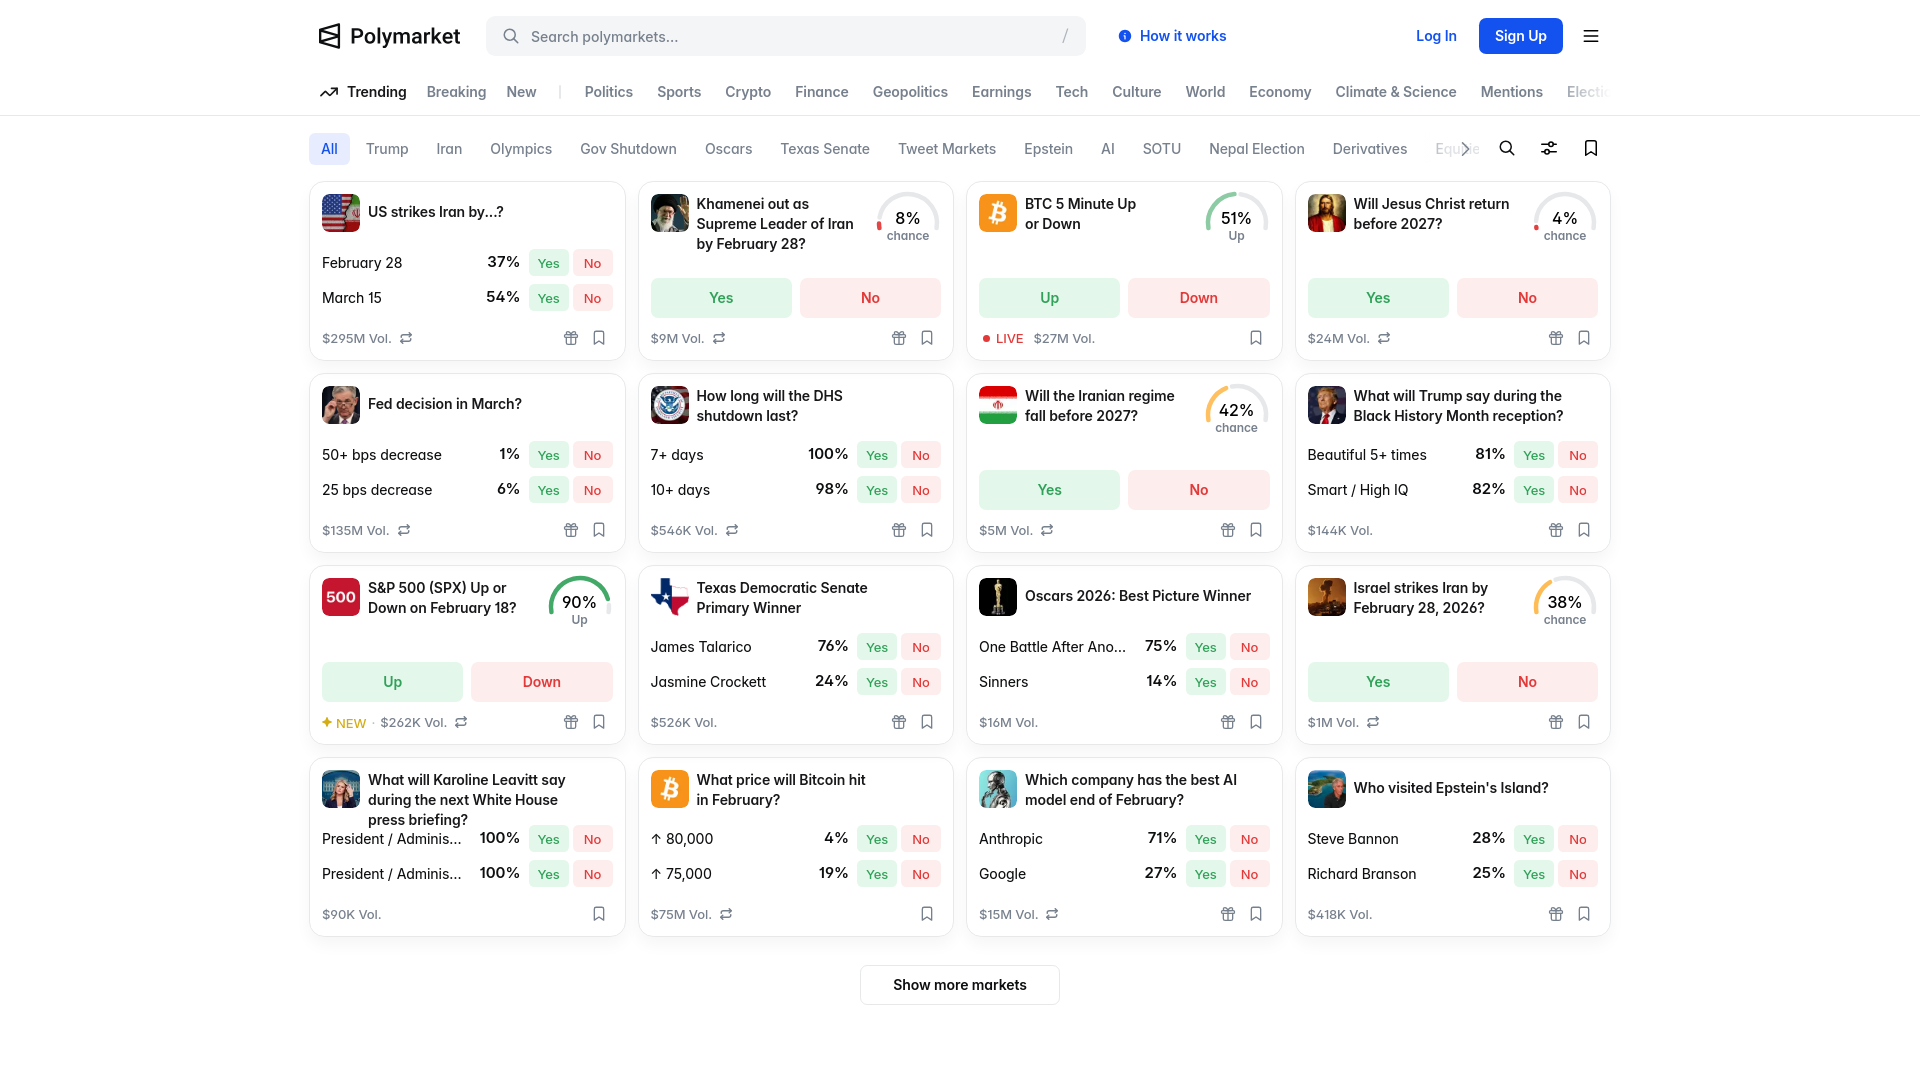
Task: Bookmark the Jesus Christ return market
Action: [1584, 338]
